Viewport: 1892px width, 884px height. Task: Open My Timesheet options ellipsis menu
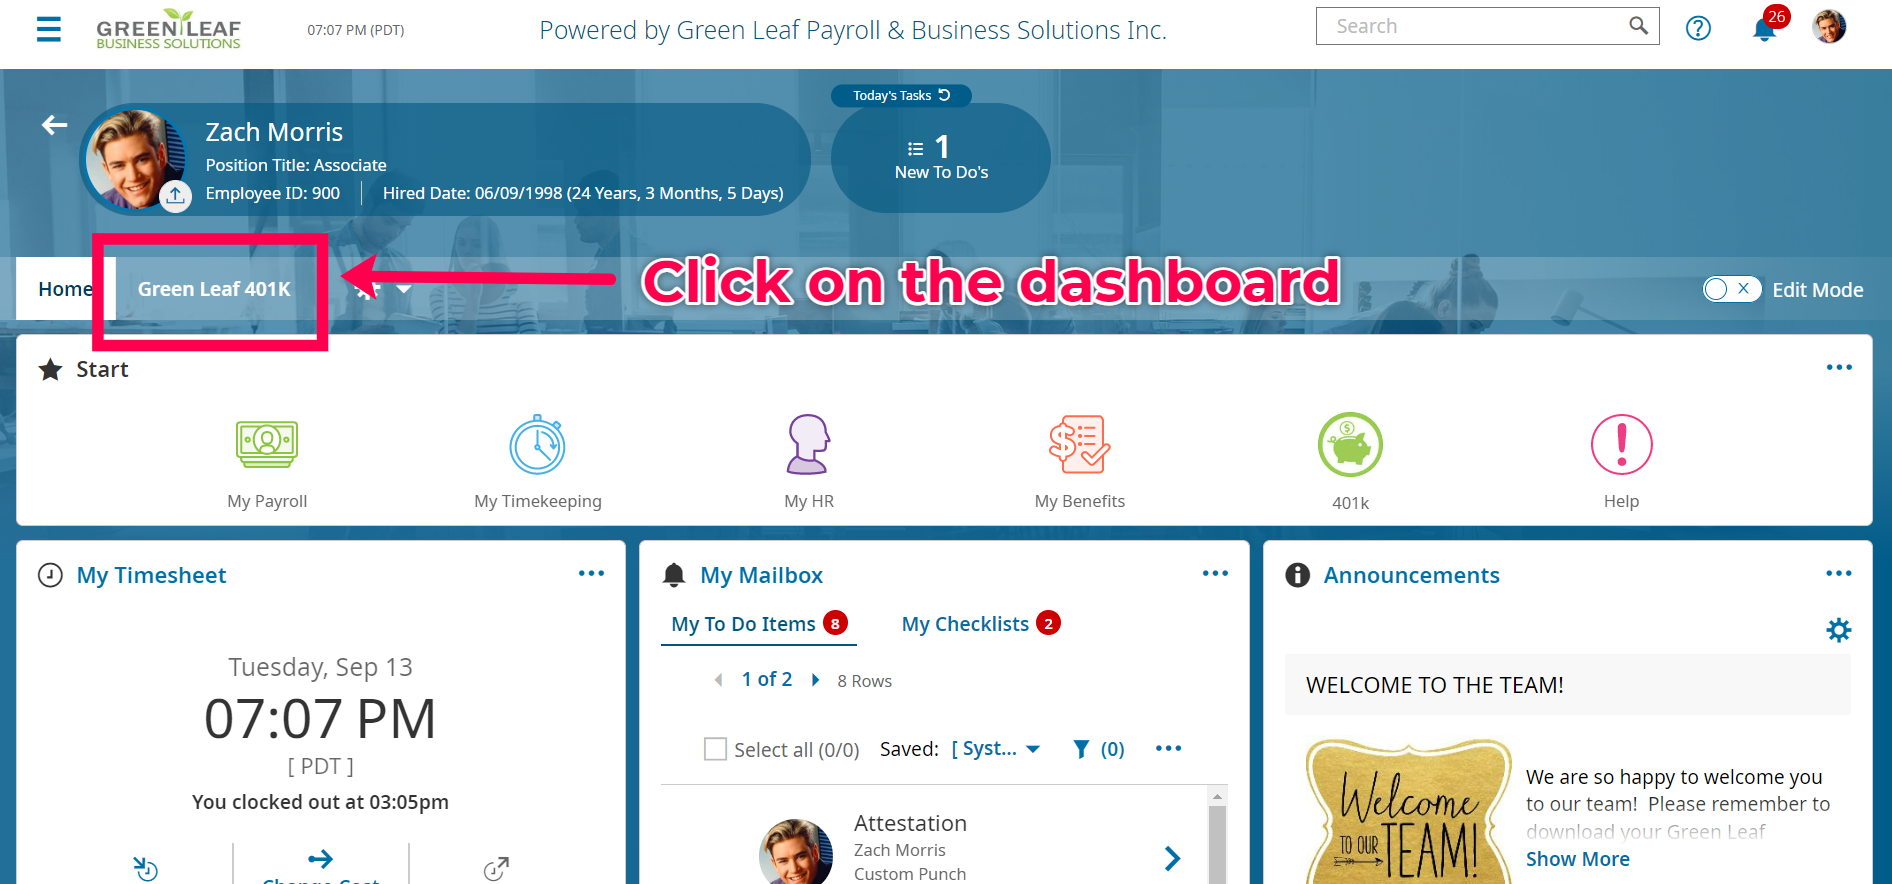coord(591,573)
